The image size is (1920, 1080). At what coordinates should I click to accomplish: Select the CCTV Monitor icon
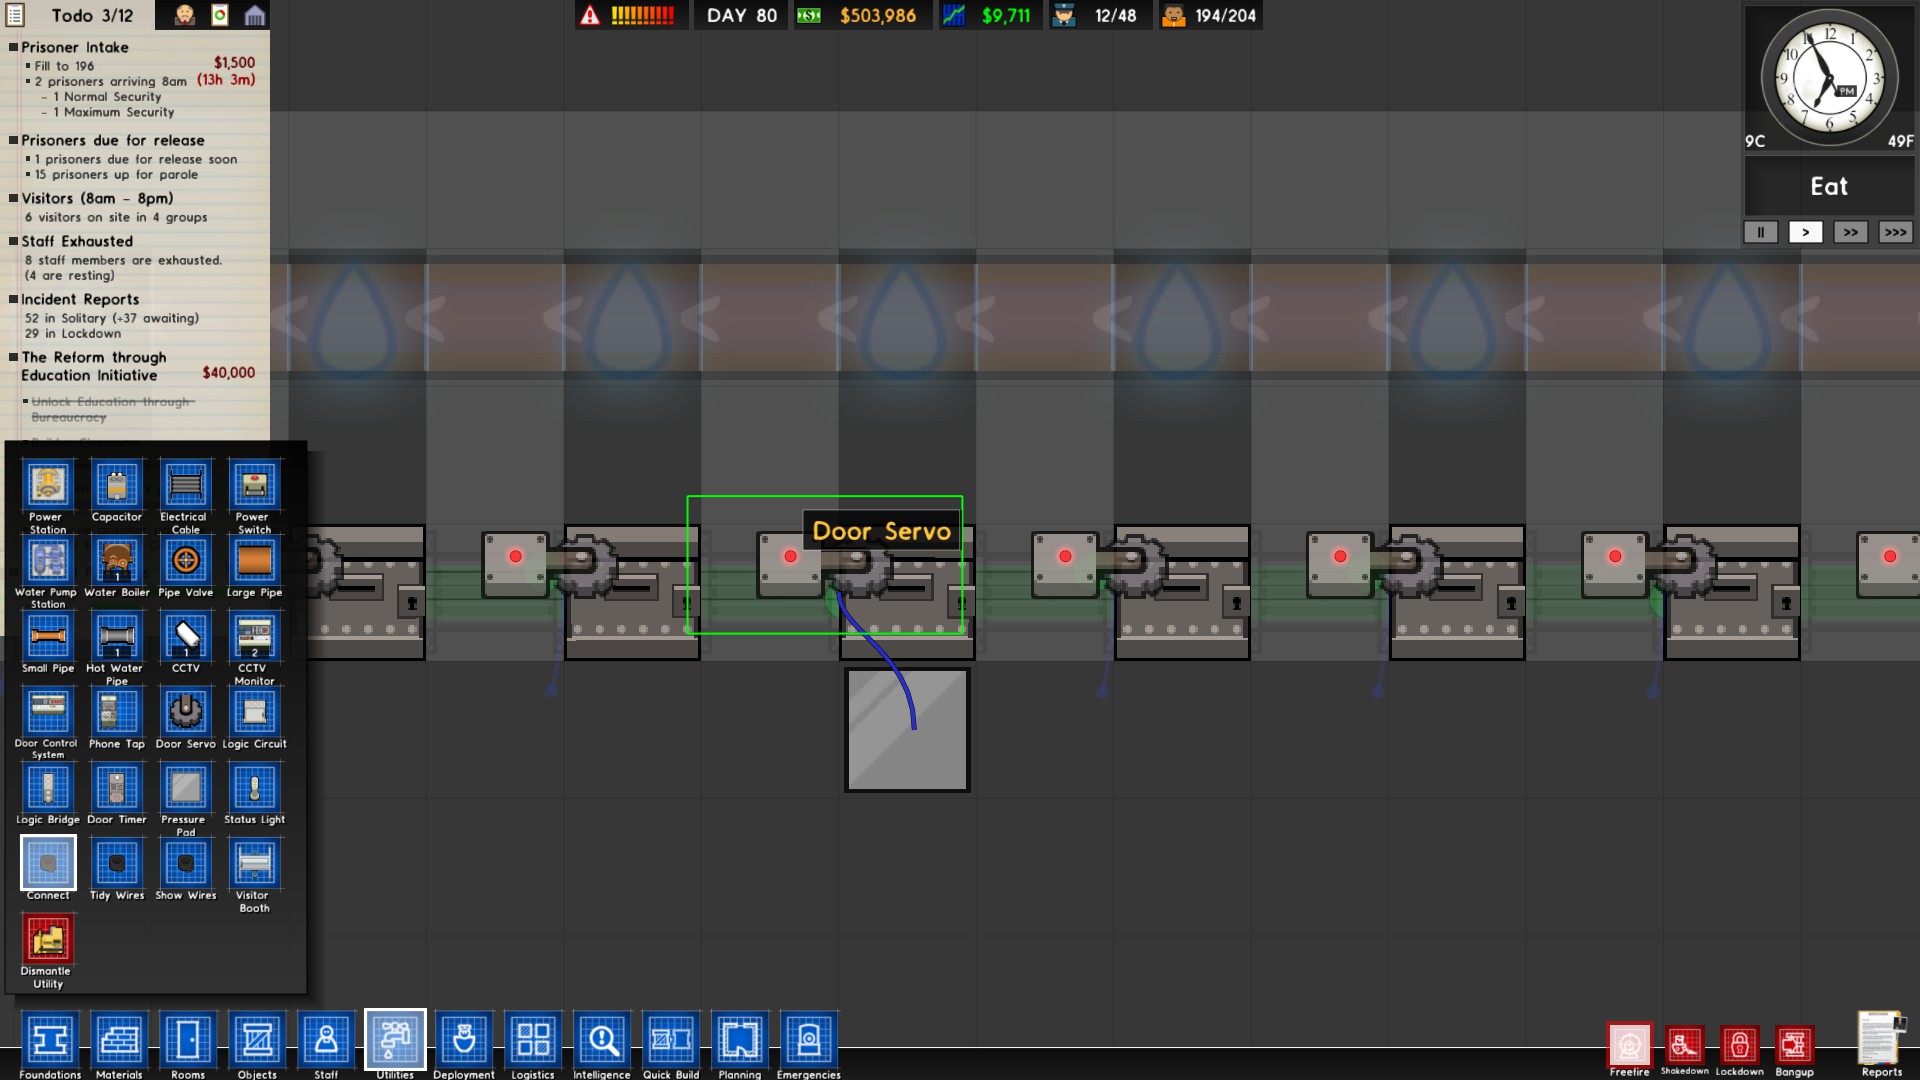coord(254,637)
